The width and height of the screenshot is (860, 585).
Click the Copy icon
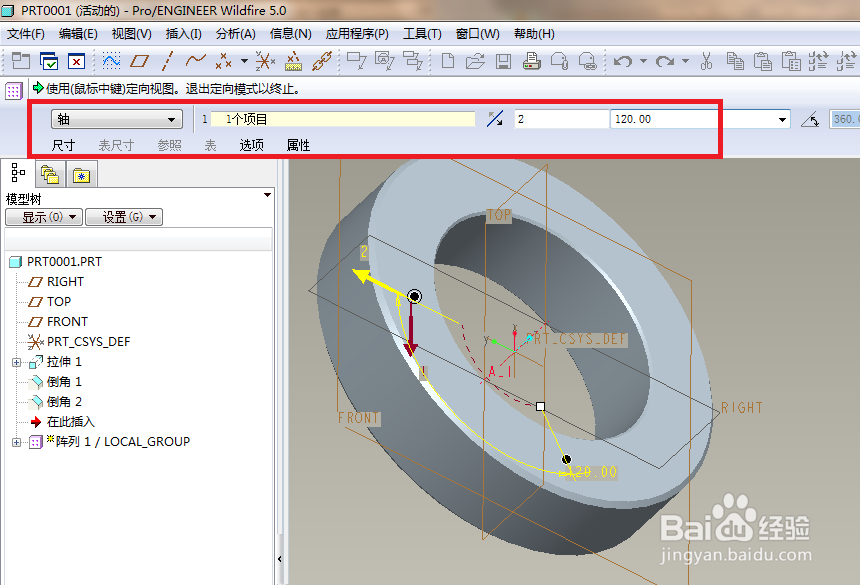click(x=735, y=61)
